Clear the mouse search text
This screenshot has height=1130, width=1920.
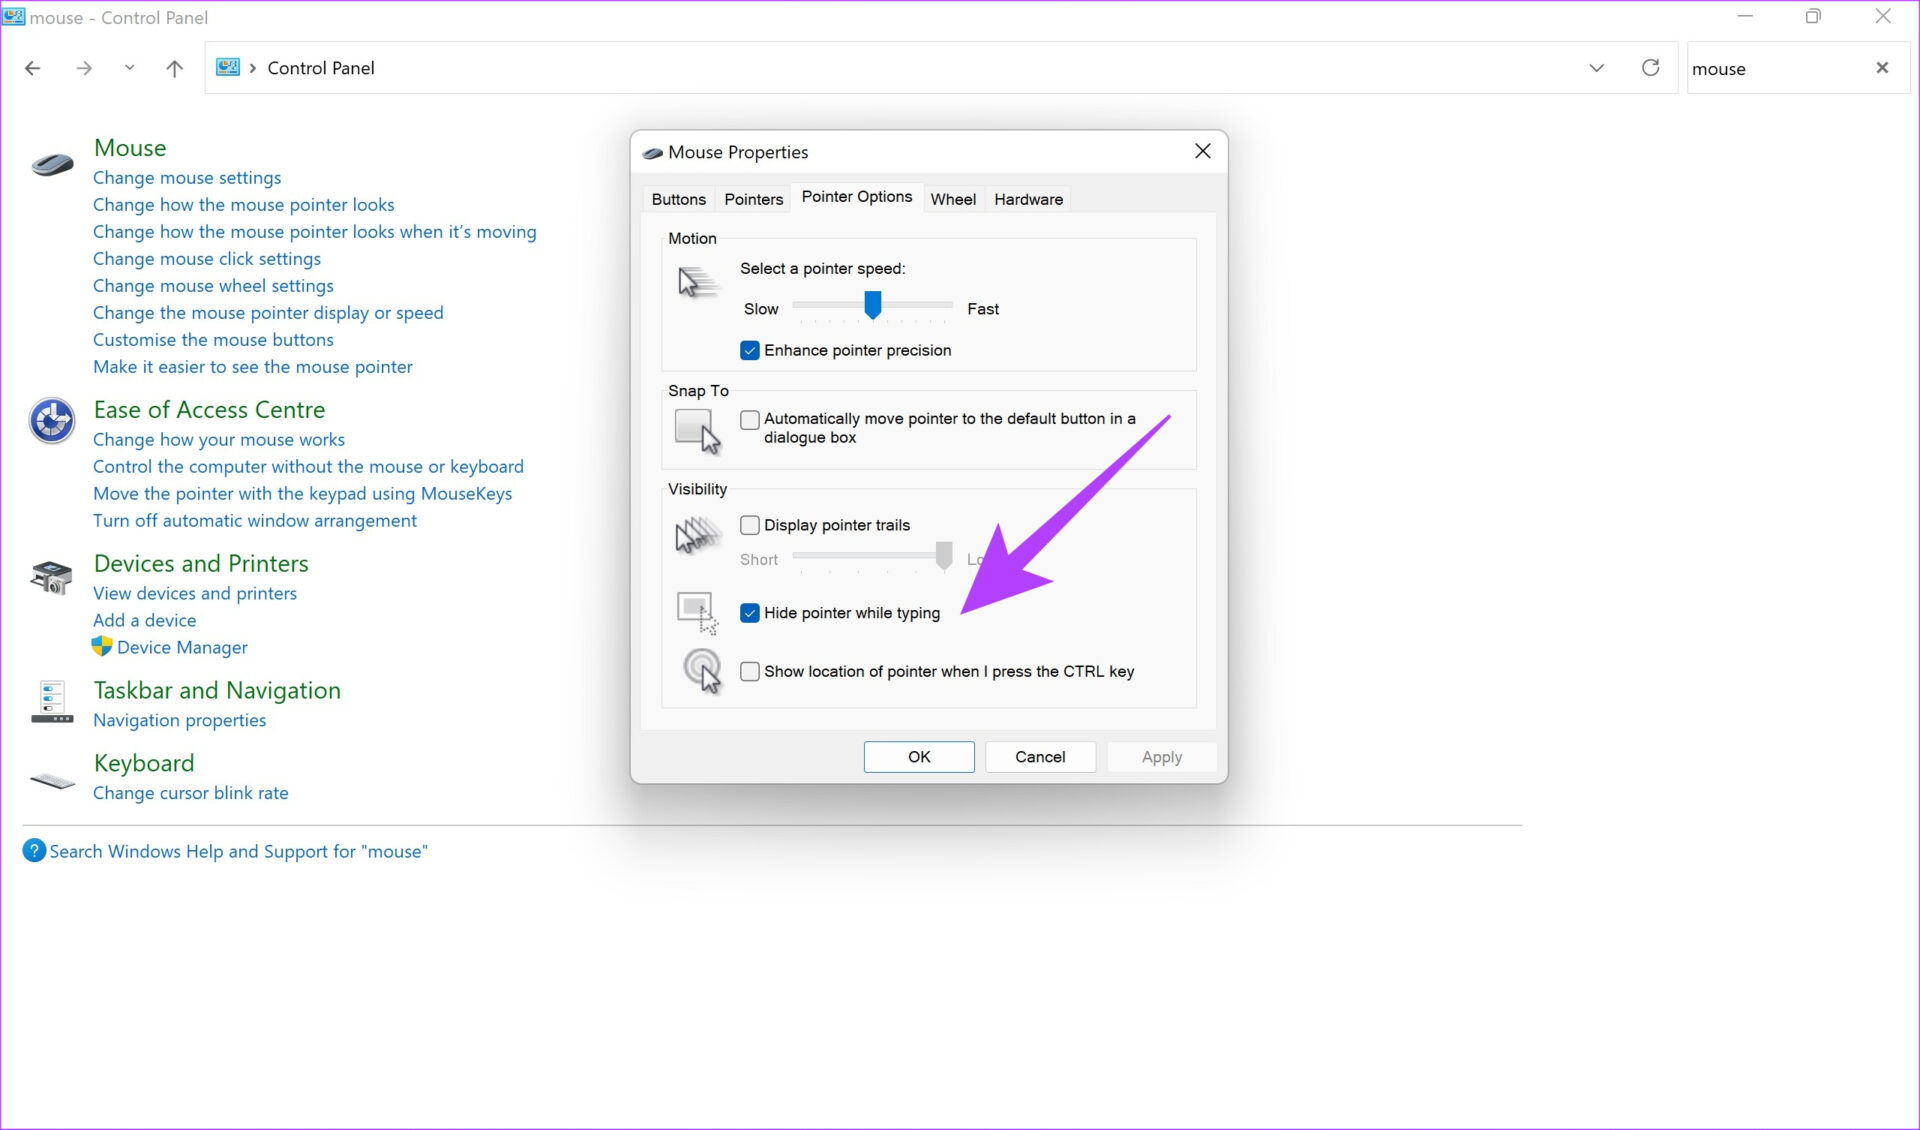1882,68
